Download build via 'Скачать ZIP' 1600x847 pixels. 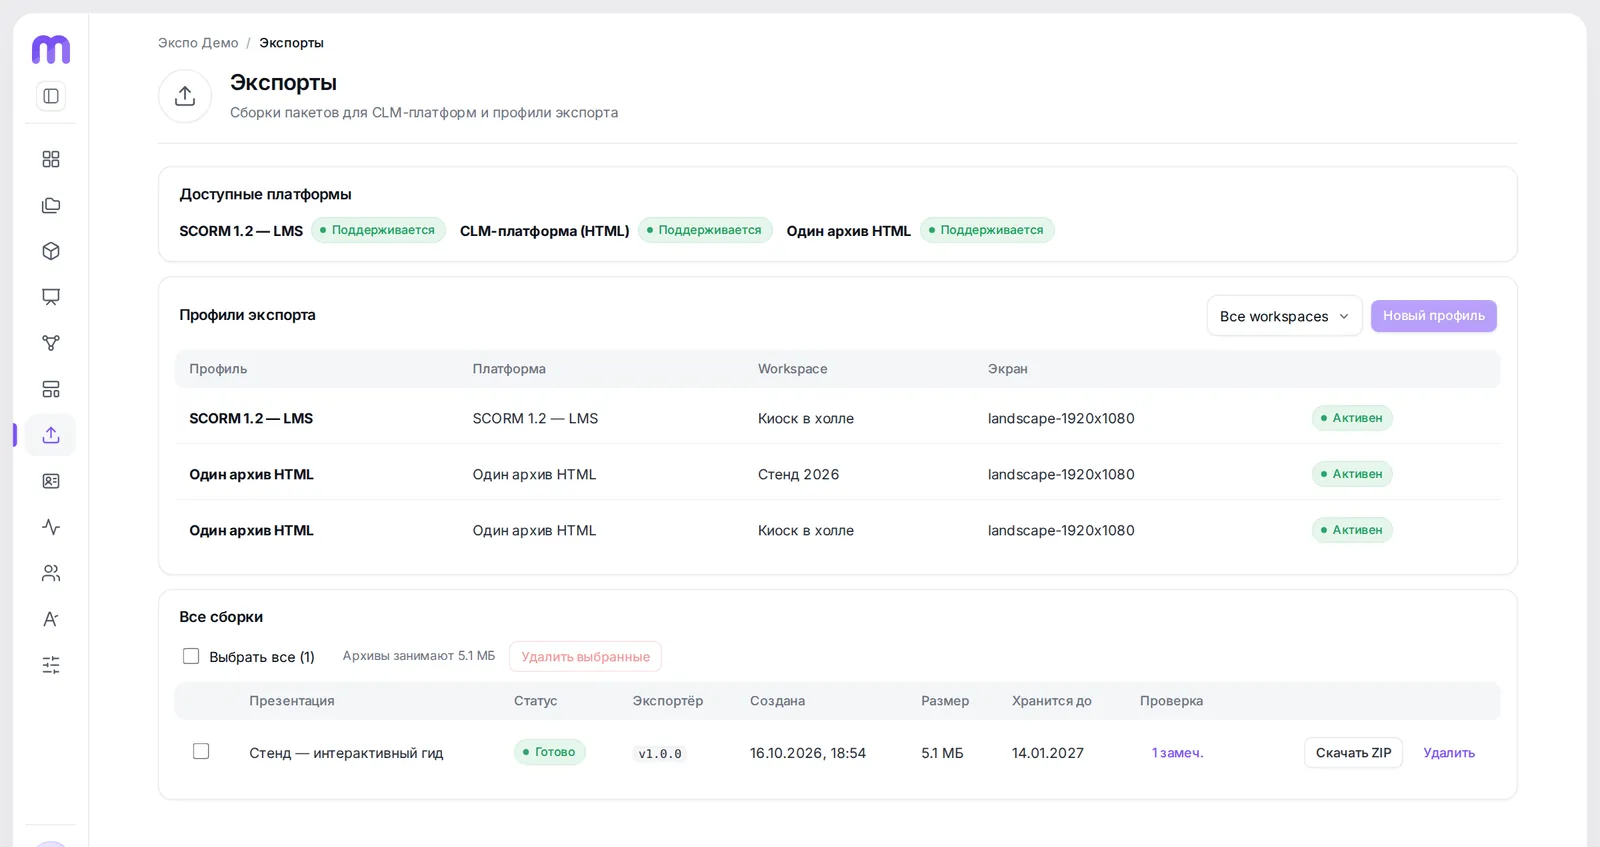[1353, 753]
